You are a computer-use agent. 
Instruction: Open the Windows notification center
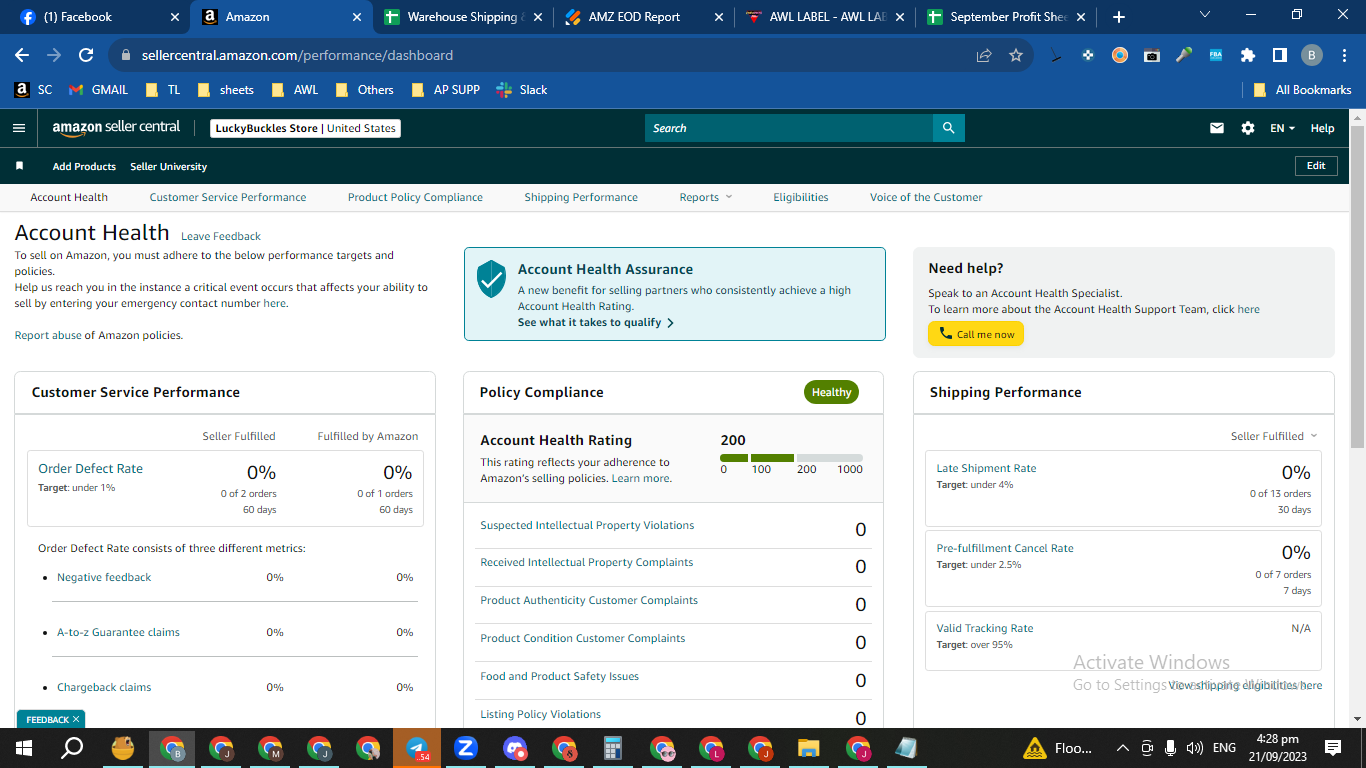coord(1332,748)
